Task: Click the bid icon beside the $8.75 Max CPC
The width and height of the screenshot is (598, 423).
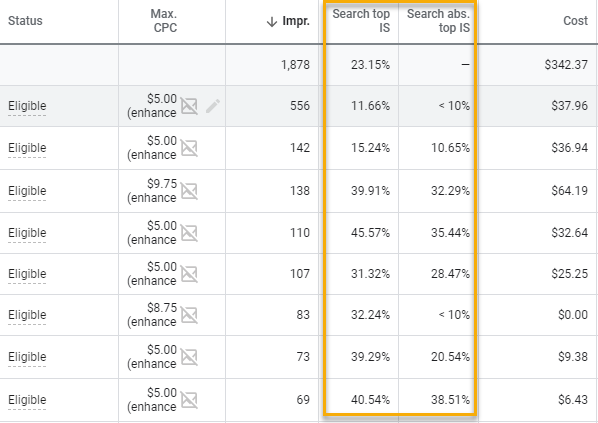Action: (x=189, y=315)
